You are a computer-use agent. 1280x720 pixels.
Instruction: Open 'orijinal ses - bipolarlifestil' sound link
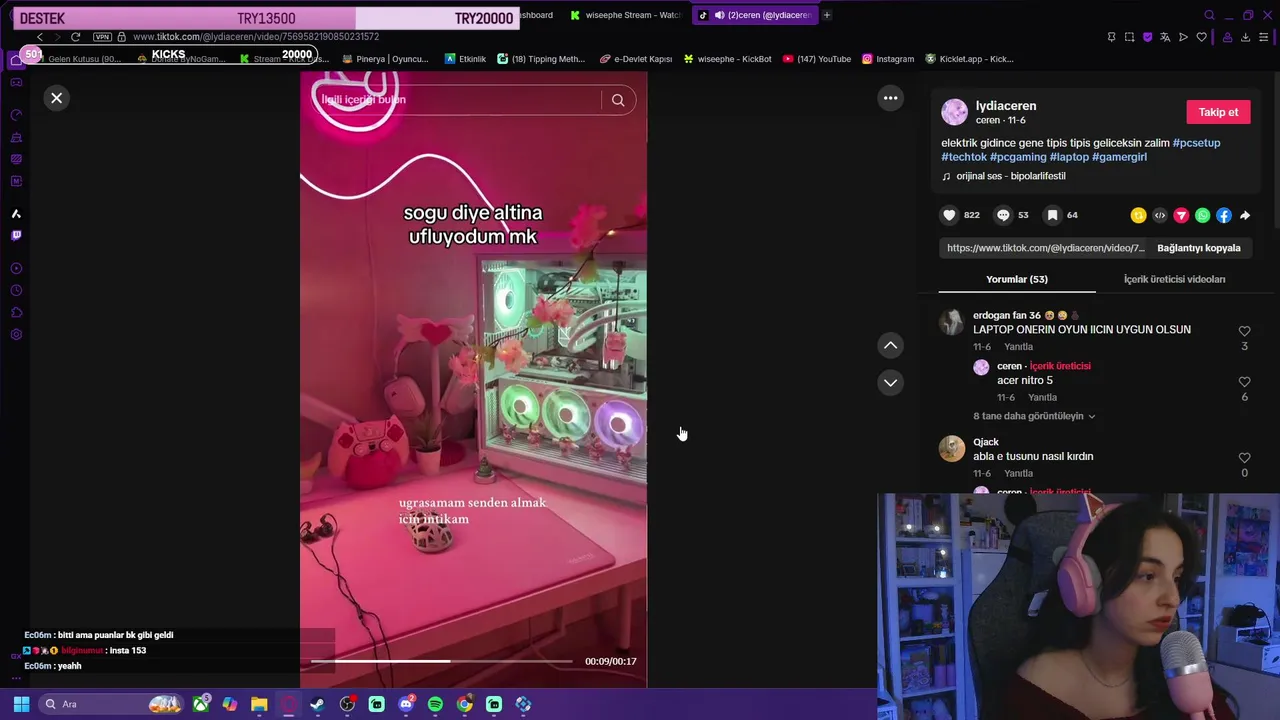1010,176
